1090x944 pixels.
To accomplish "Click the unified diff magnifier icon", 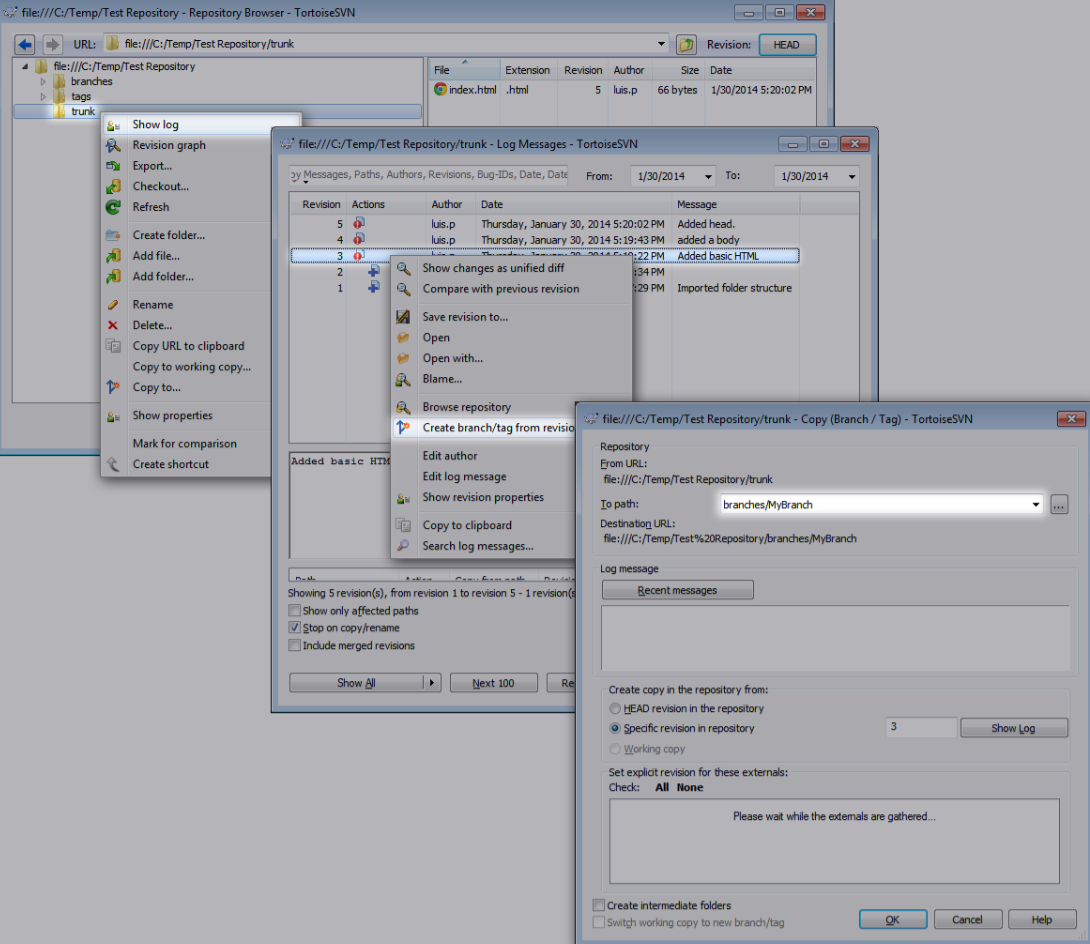I will 403,268.
